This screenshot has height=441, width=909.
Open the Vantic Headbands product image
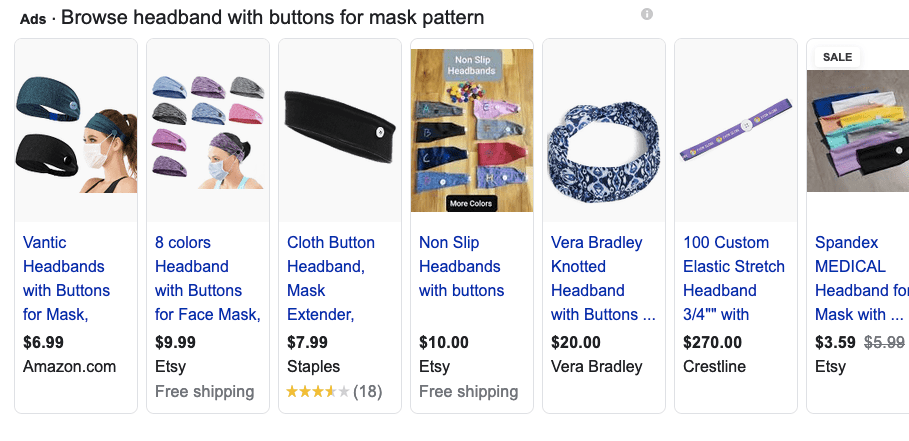pos(76,131)
